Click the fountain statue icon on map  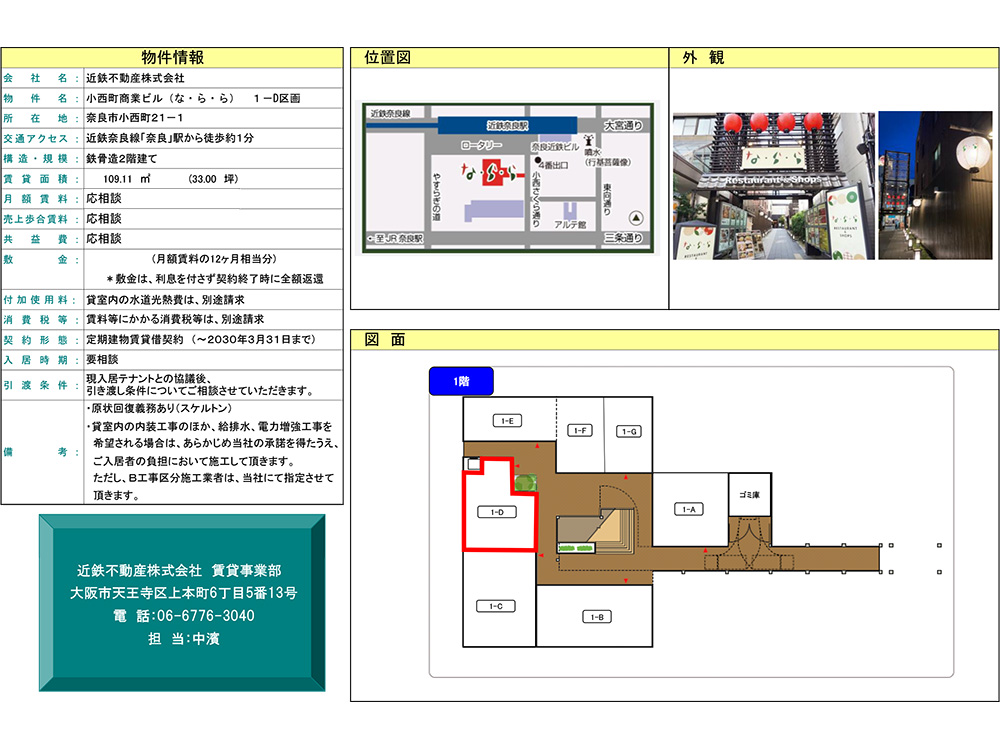[x=589, y=140]
